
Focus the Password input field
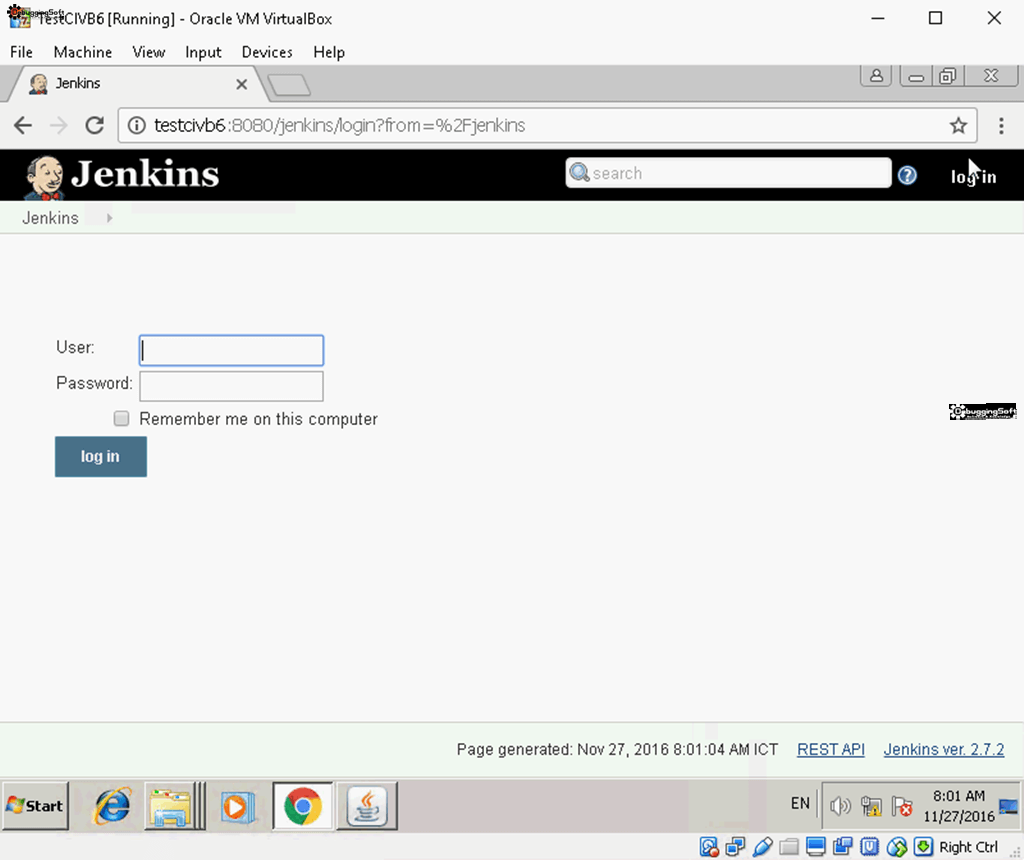click(231, 386)
